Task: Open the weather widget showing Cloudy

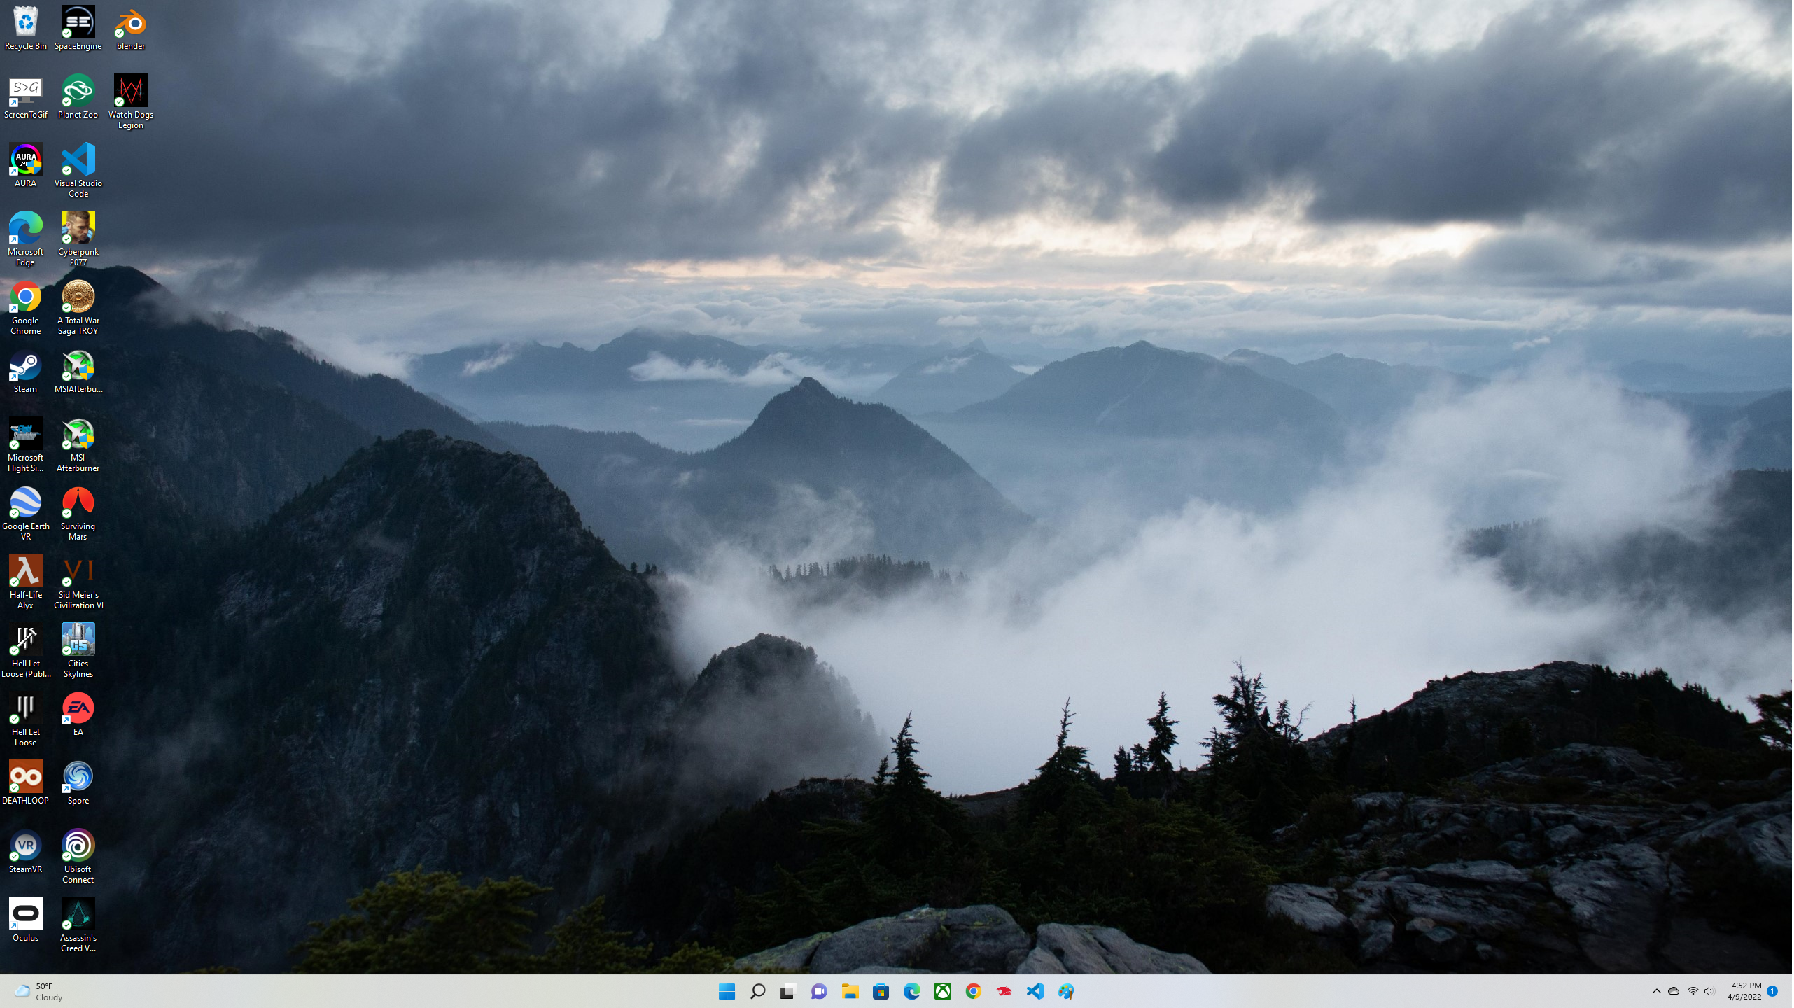Action: 38,991
